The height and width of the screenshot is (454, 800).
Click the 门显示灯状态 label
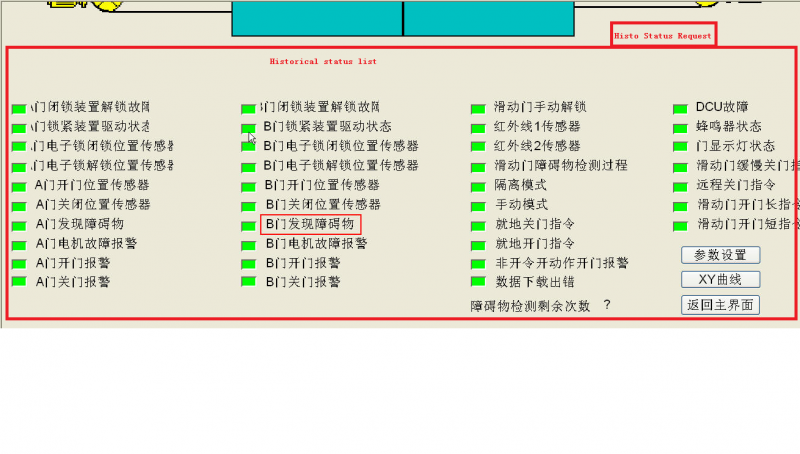735,146
